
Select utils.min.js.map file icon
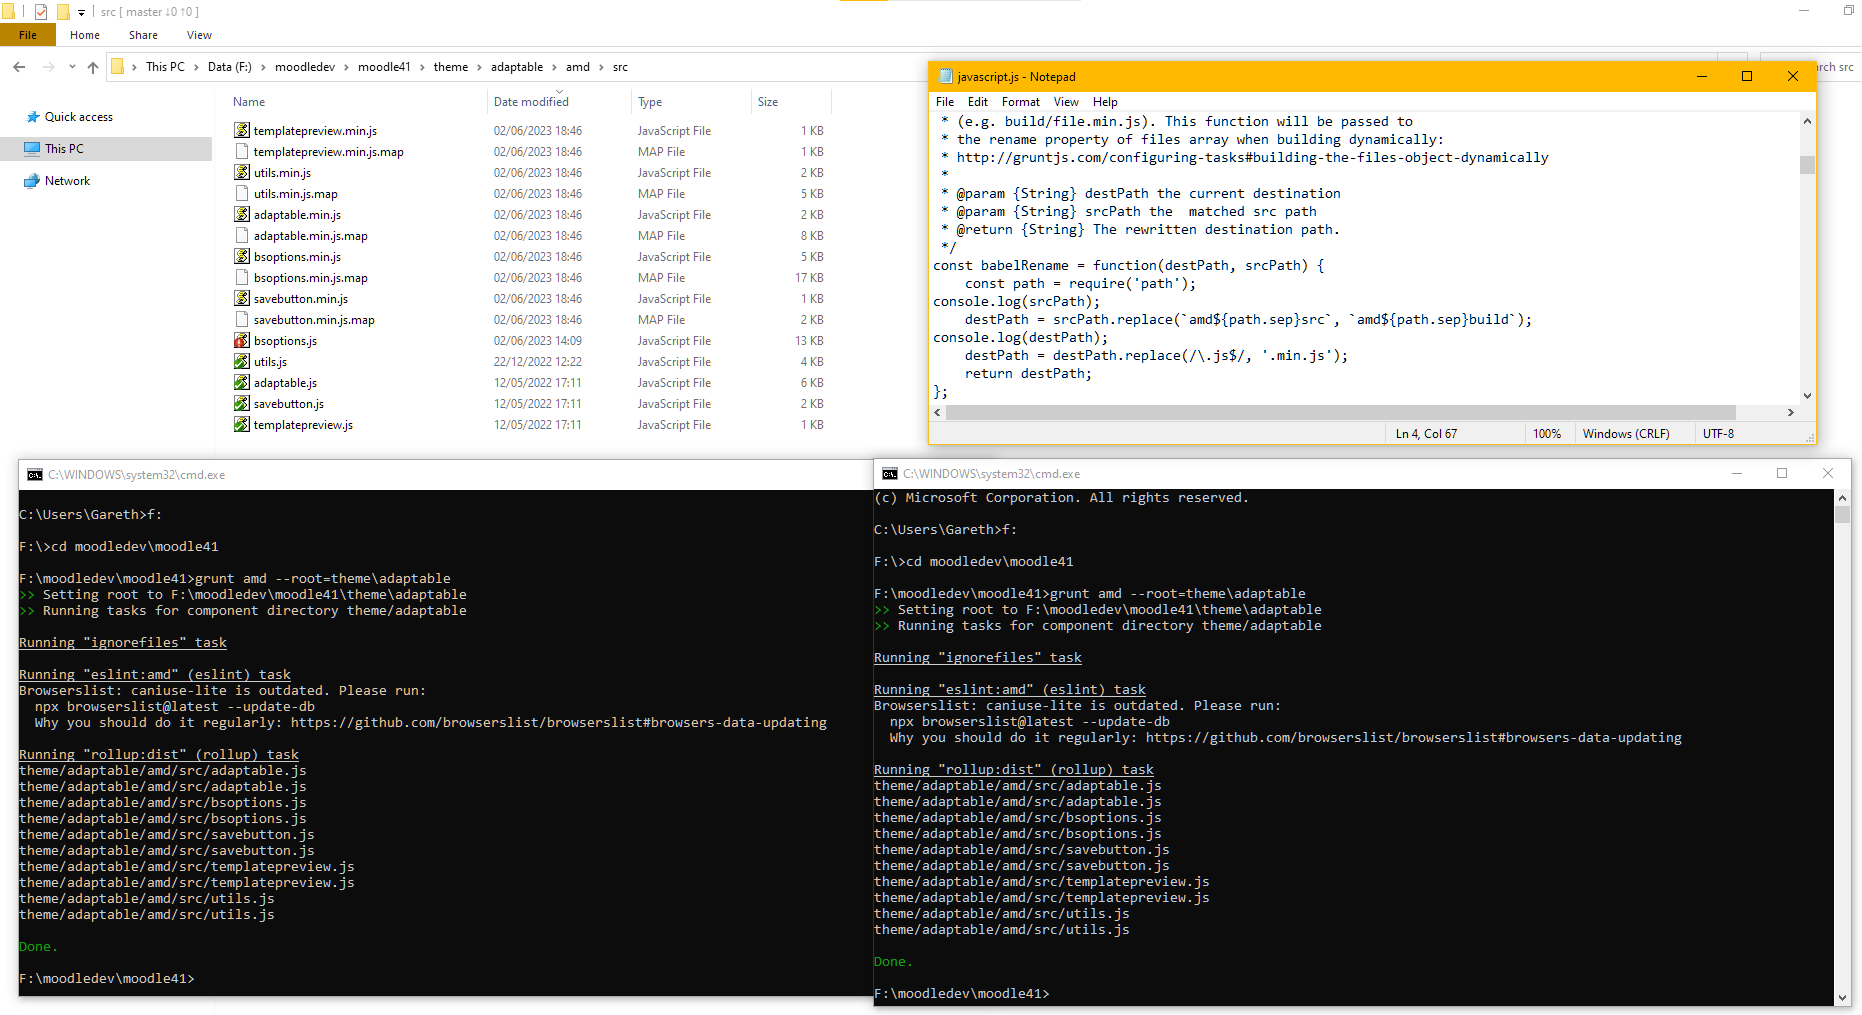[x=241, y=193]
